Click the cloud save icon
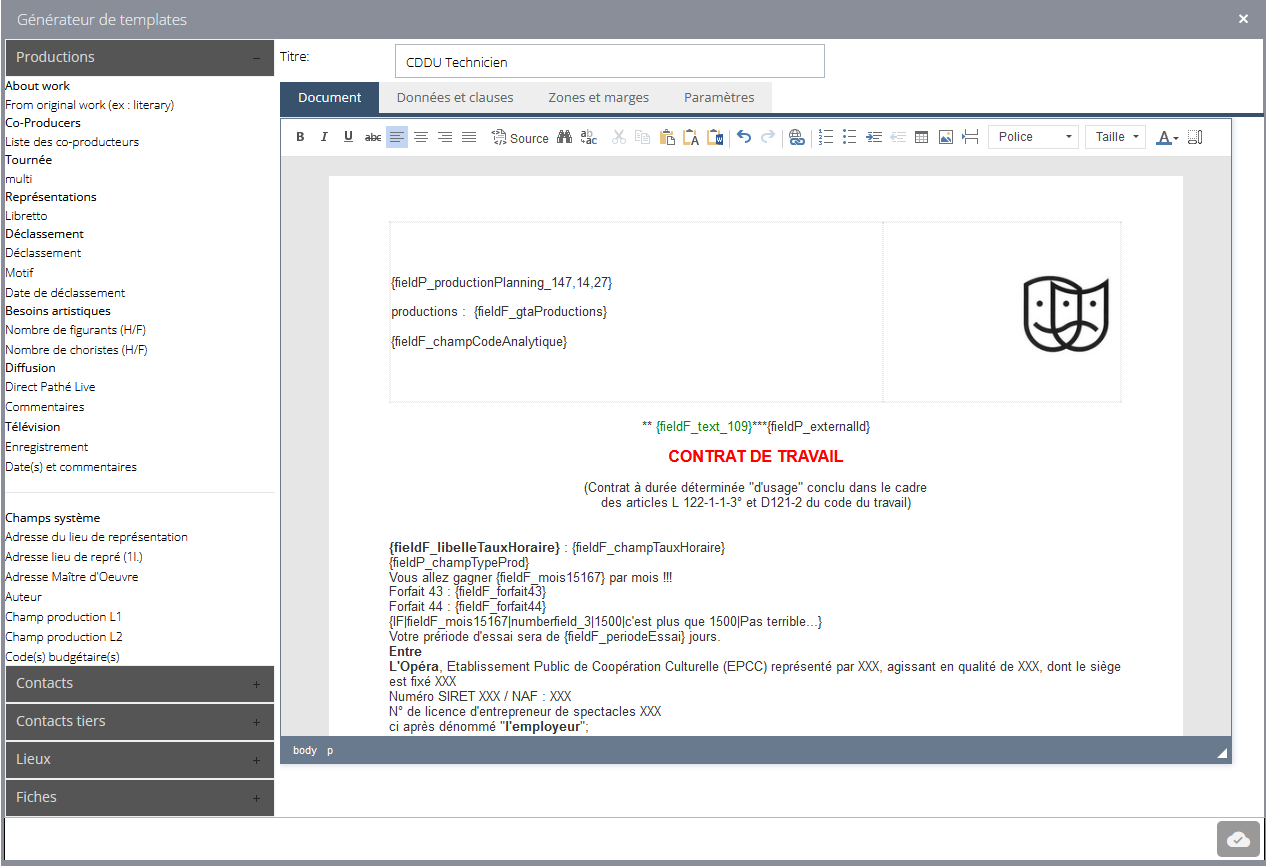1266x866 pixels. pyautogui.click(x=1238, y=839)
